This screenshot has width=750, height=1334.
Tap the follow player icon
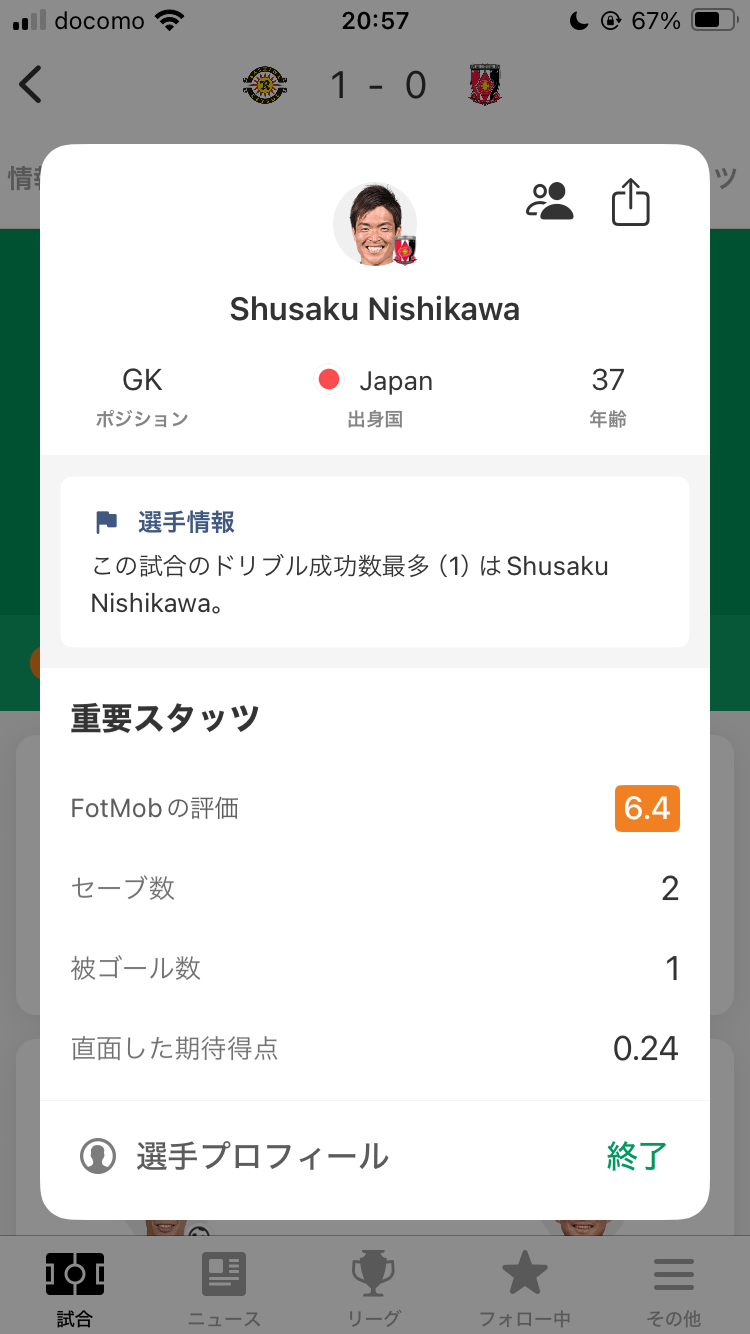click(550, 201)
